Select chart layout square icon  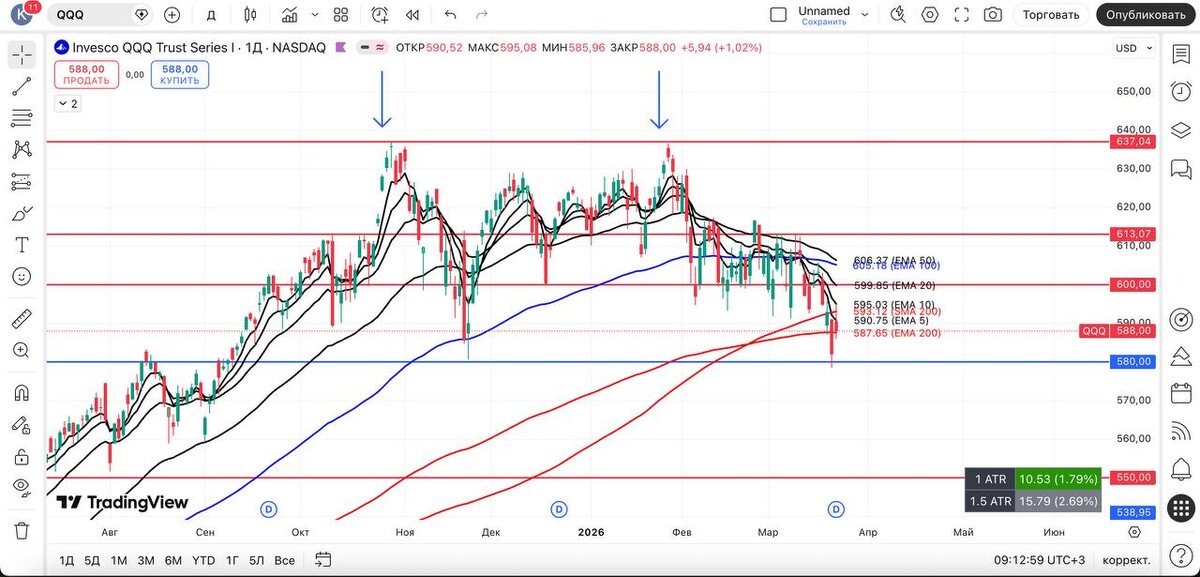point(778,15)
